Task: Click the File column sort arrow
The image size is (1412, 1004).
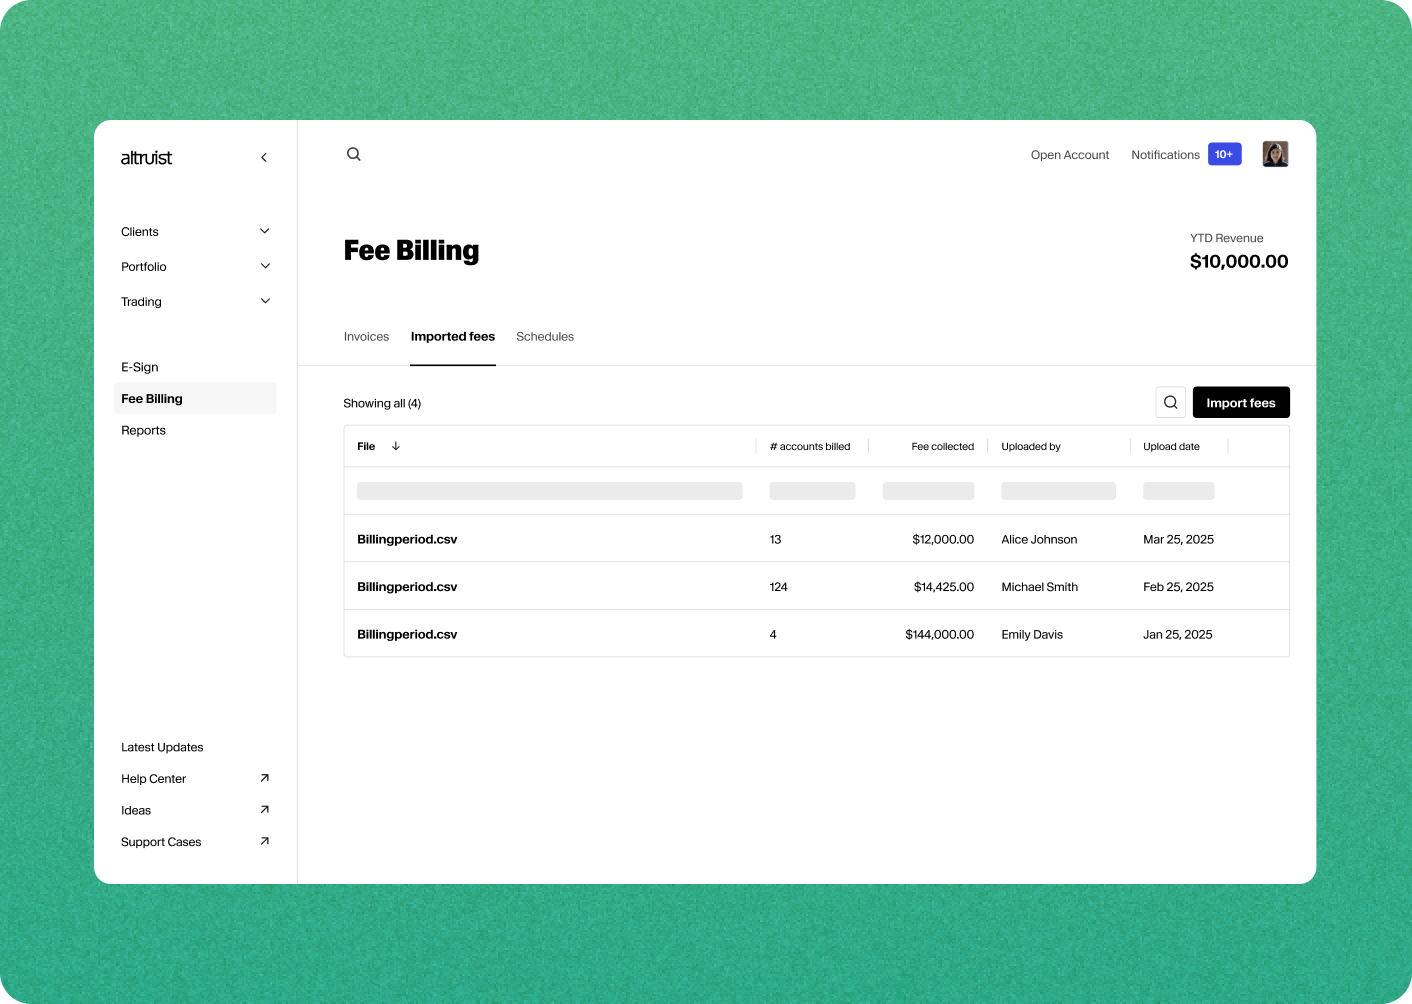Action: pyautogui.click(x=396, y=446)
